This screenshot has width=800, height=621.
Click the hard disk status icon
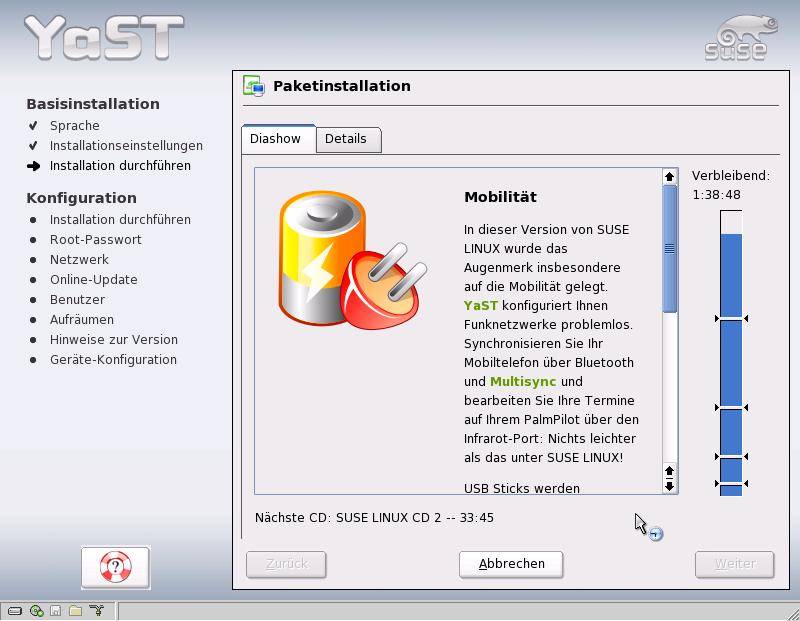pyautogui.click(x=15, y=611)
